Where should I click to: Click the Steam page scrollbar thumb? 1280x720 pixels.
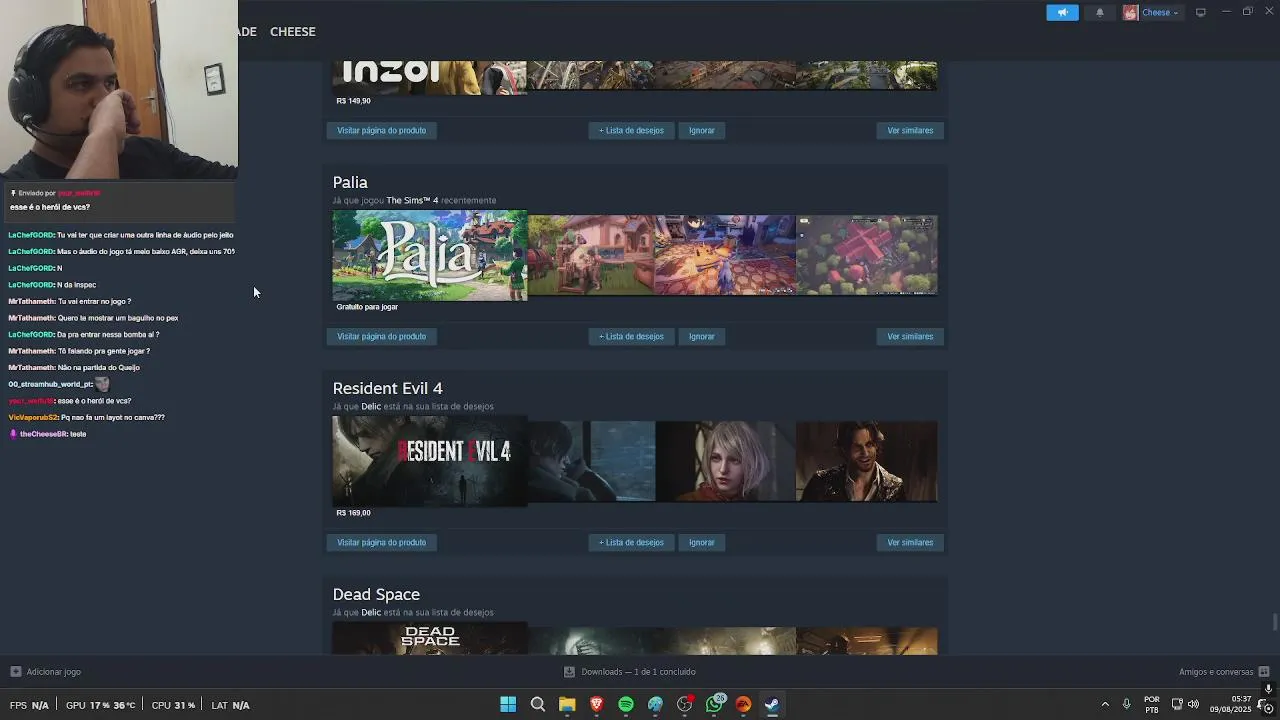tap(1275, 623)
